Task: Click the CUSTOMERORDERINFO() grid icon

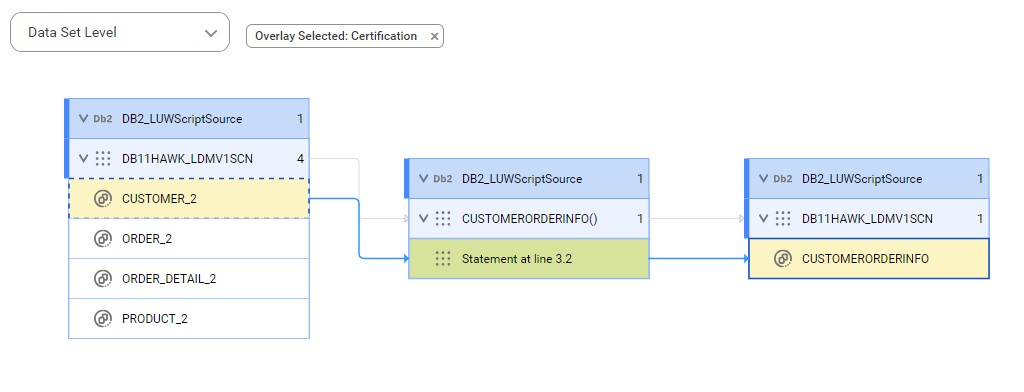Action: click(443, 219)
